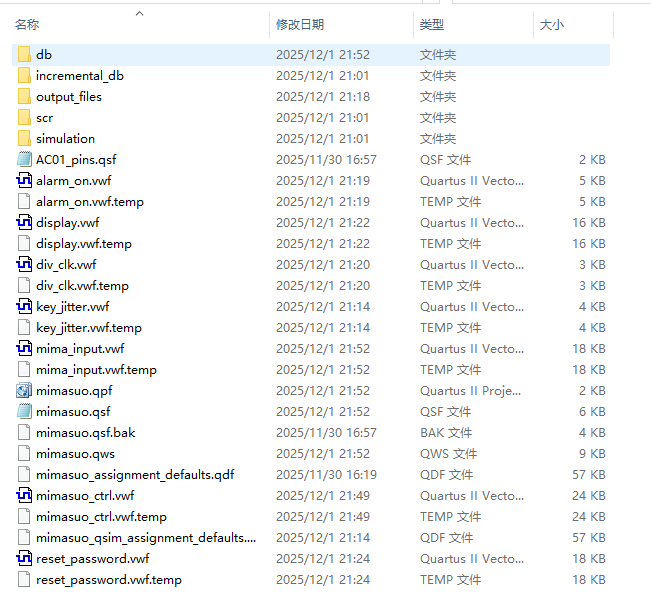
Task: Click the div_clk.vwf waveform icon
Action: point(24,264)
